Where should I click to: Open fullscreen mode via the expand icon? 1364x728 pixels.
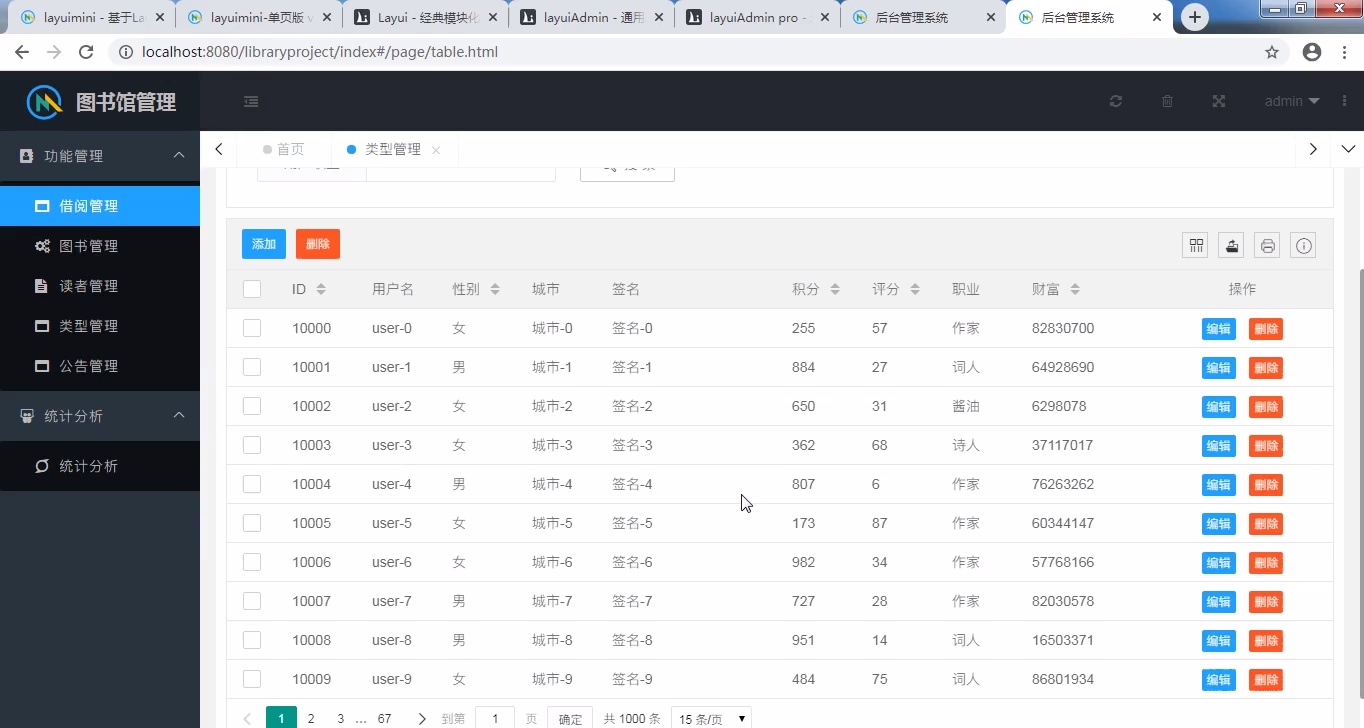click(1219, 101)
